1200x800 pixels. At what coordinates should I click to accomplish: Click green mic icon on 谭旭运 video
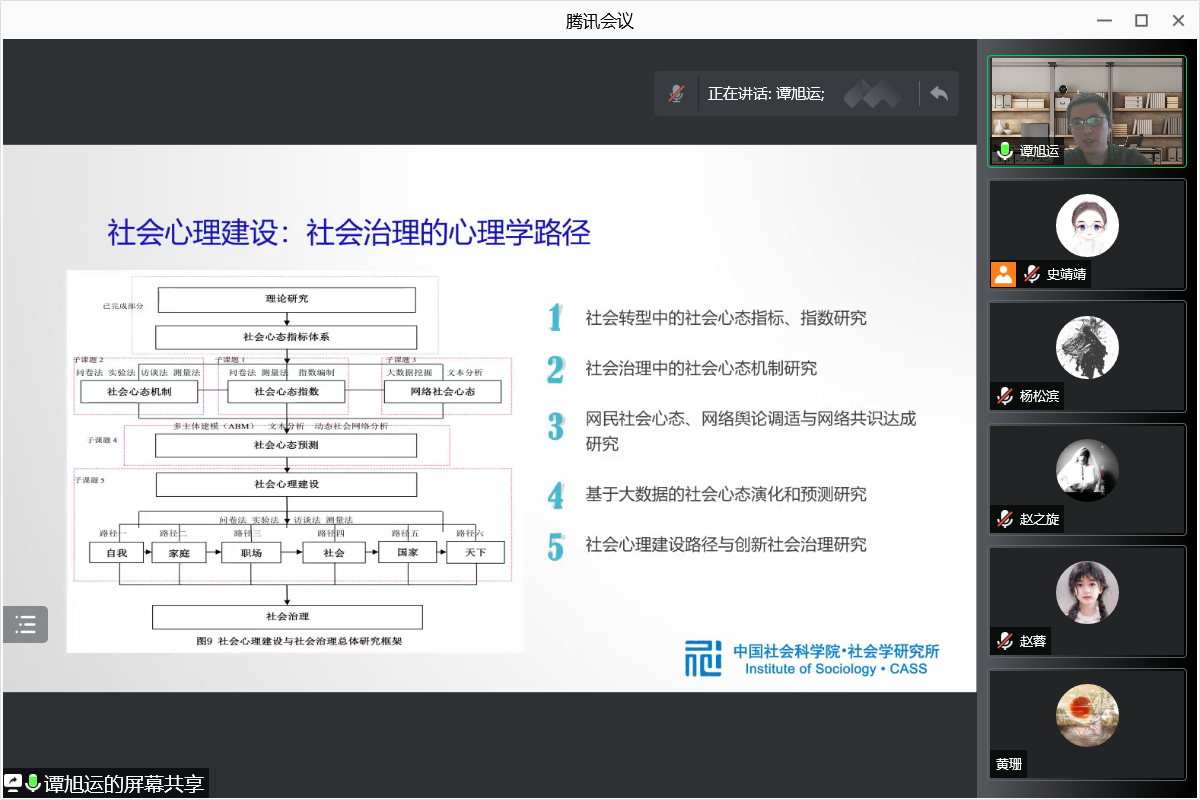coord(1005,151)
